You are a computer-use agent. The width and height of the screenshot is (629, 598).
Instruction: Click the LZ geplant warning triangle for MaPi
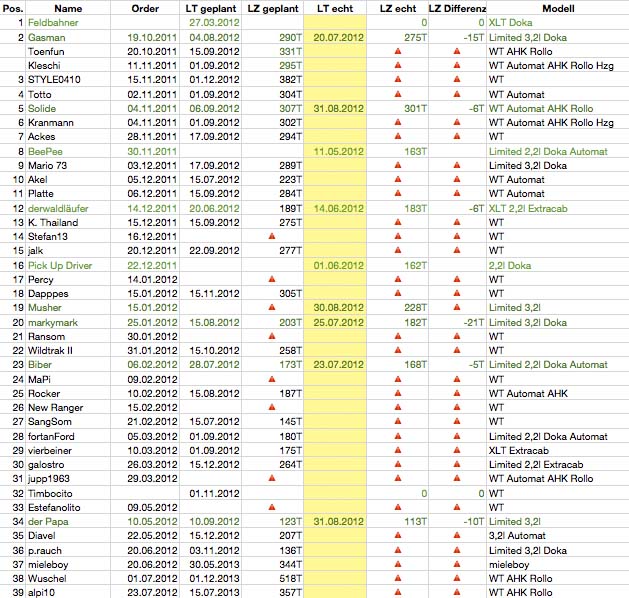[x=272, y=379]
